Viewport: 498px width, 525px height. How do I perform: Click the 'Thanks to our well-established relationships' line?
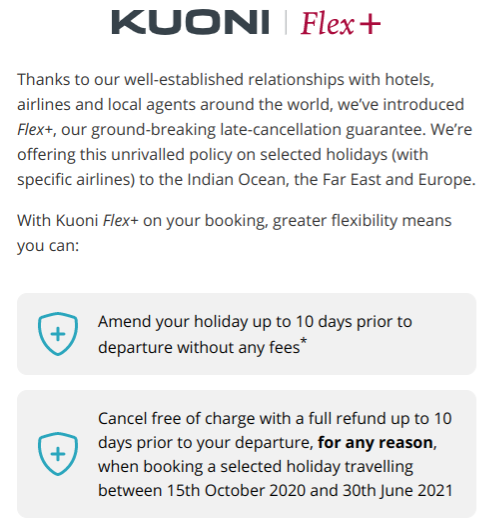coord(226,80)
